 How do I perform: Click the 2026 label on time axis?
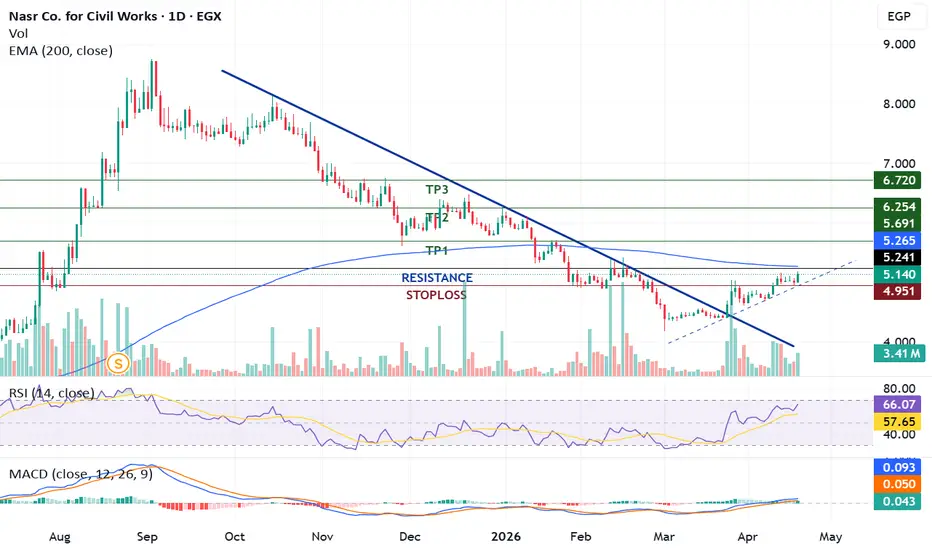506,536
